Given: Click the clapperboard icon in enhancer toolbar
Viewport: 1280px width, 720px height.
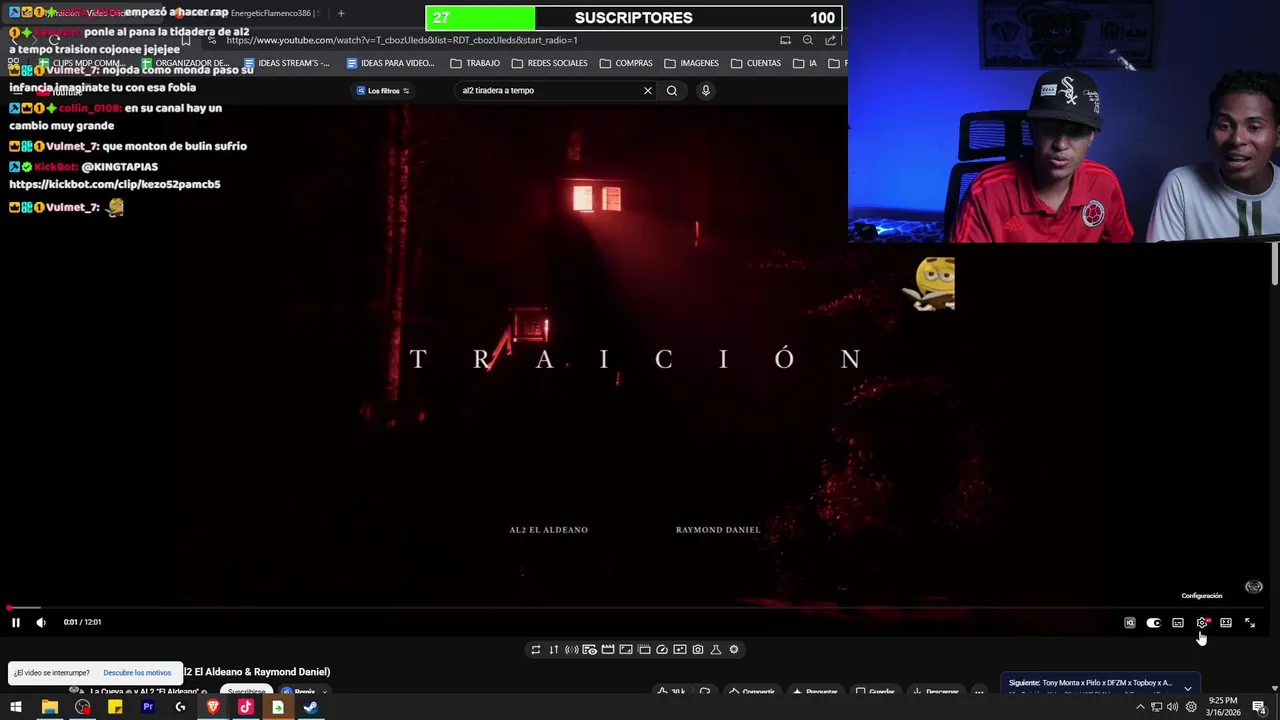Looking at the screenshot, I should pos(608,650).
